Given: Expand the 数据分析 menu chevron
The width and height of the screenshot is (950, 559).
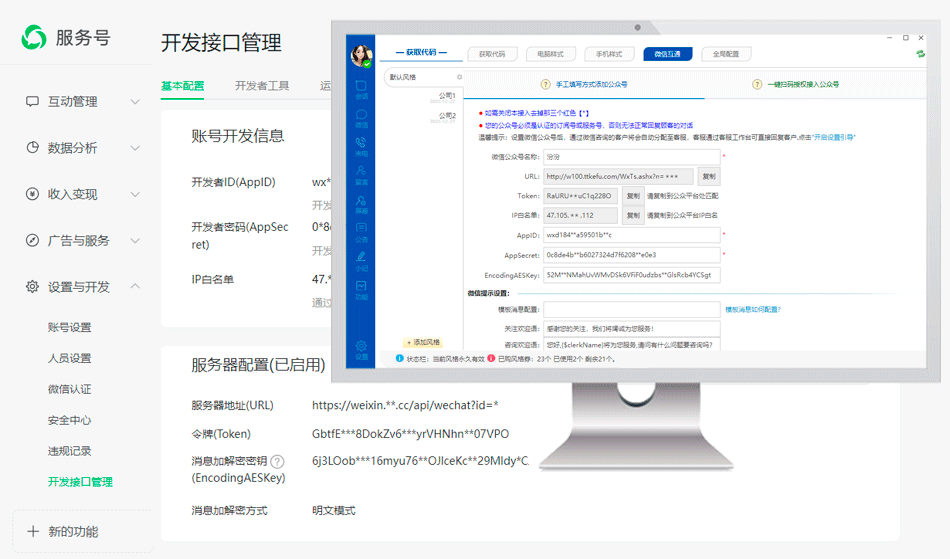Looking at the screenshot, I should pos(135,147).
